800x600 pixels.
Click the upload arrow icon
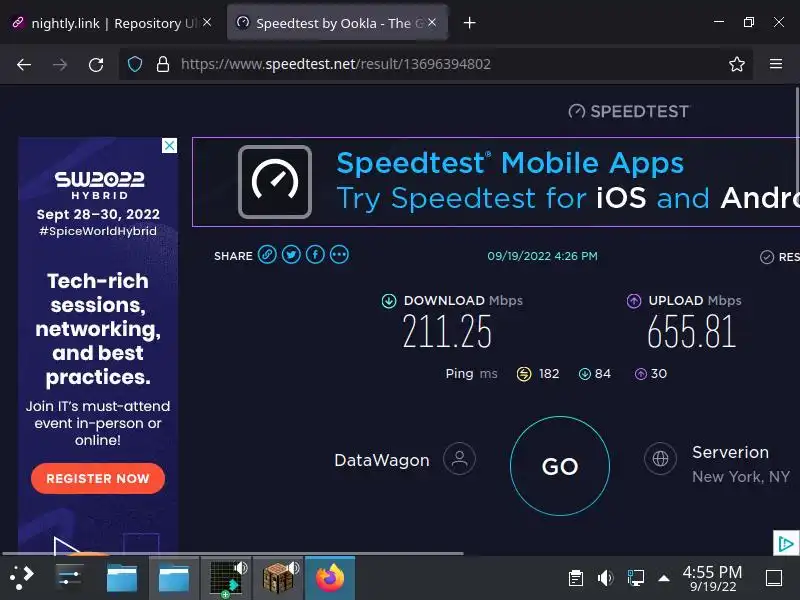pyautogui.click(x=634, y=301)
